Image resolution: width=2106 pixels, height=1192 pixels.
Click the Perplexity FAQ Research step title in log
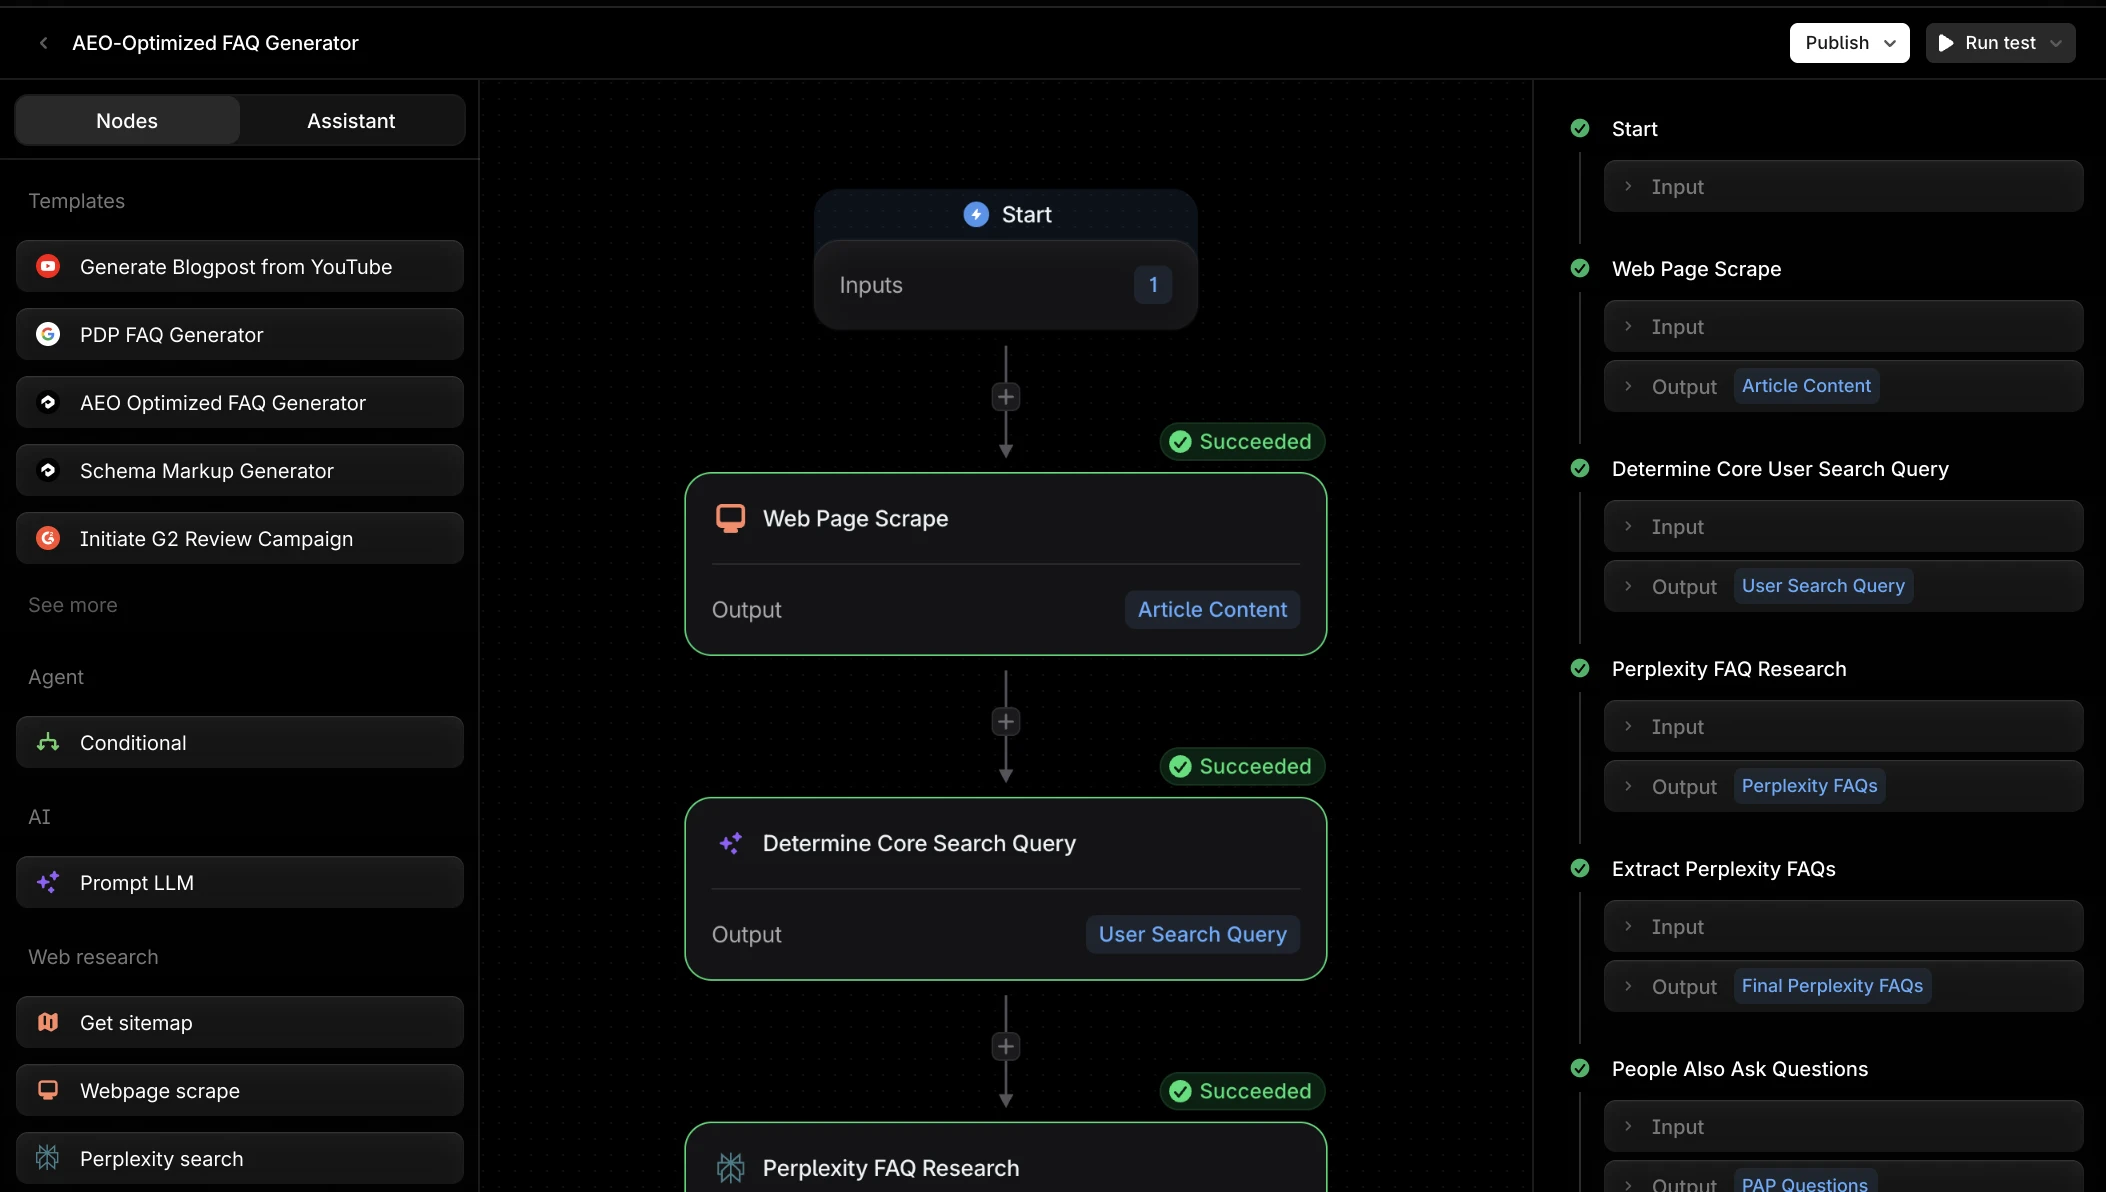coord(1729,668)
